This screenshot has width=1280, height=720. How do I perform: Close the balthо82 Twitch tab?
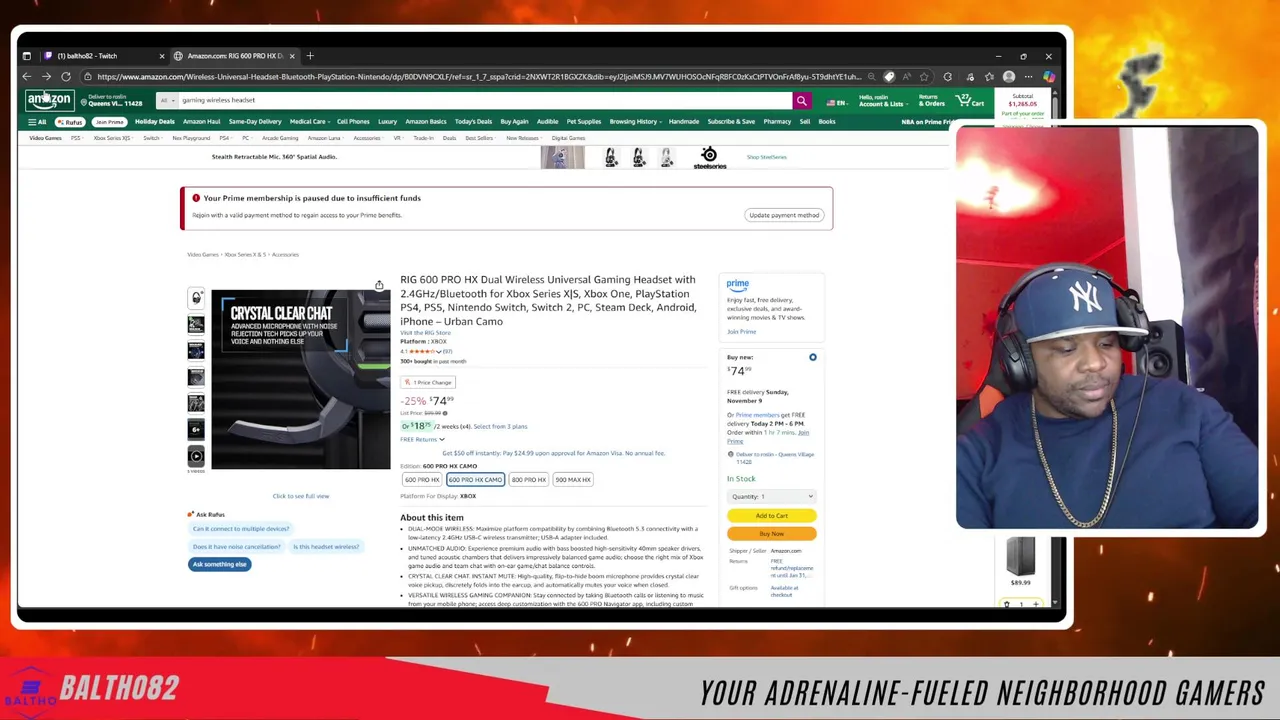click(162, 56)
